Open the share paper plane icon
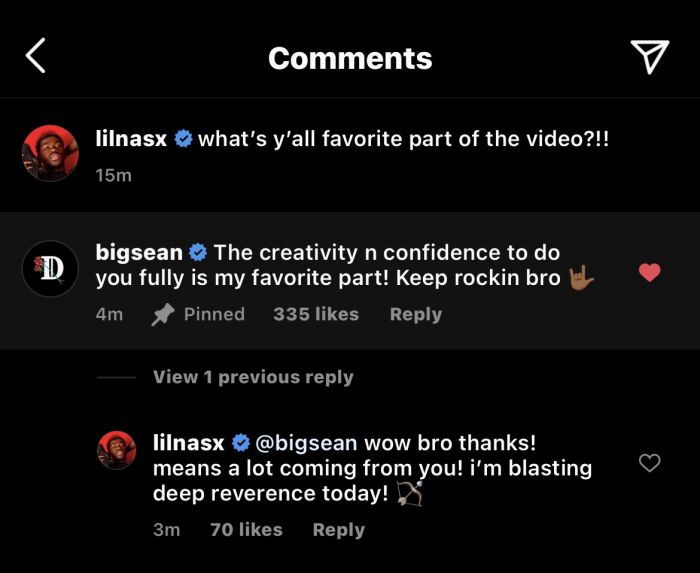Image resolution: width=700 pixels, height=573 pixels. [x=650, y=57]
